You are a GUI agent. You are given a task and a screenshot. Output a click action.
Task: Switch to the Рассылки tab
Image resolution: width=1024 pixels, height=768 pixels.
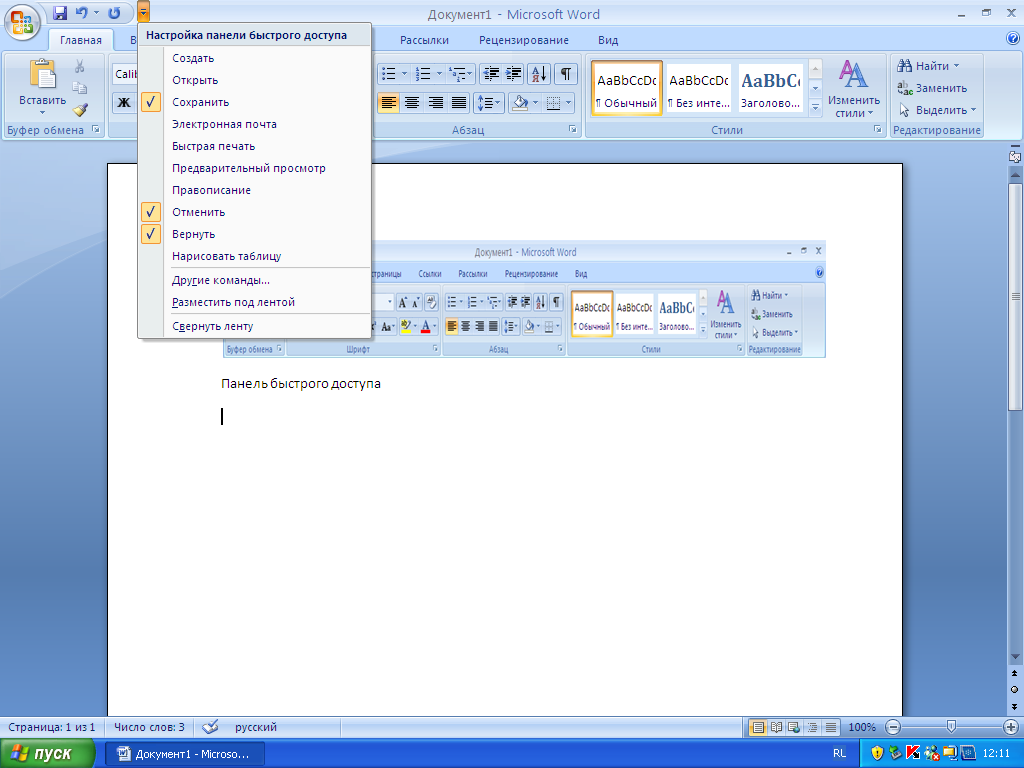(424, 40)
